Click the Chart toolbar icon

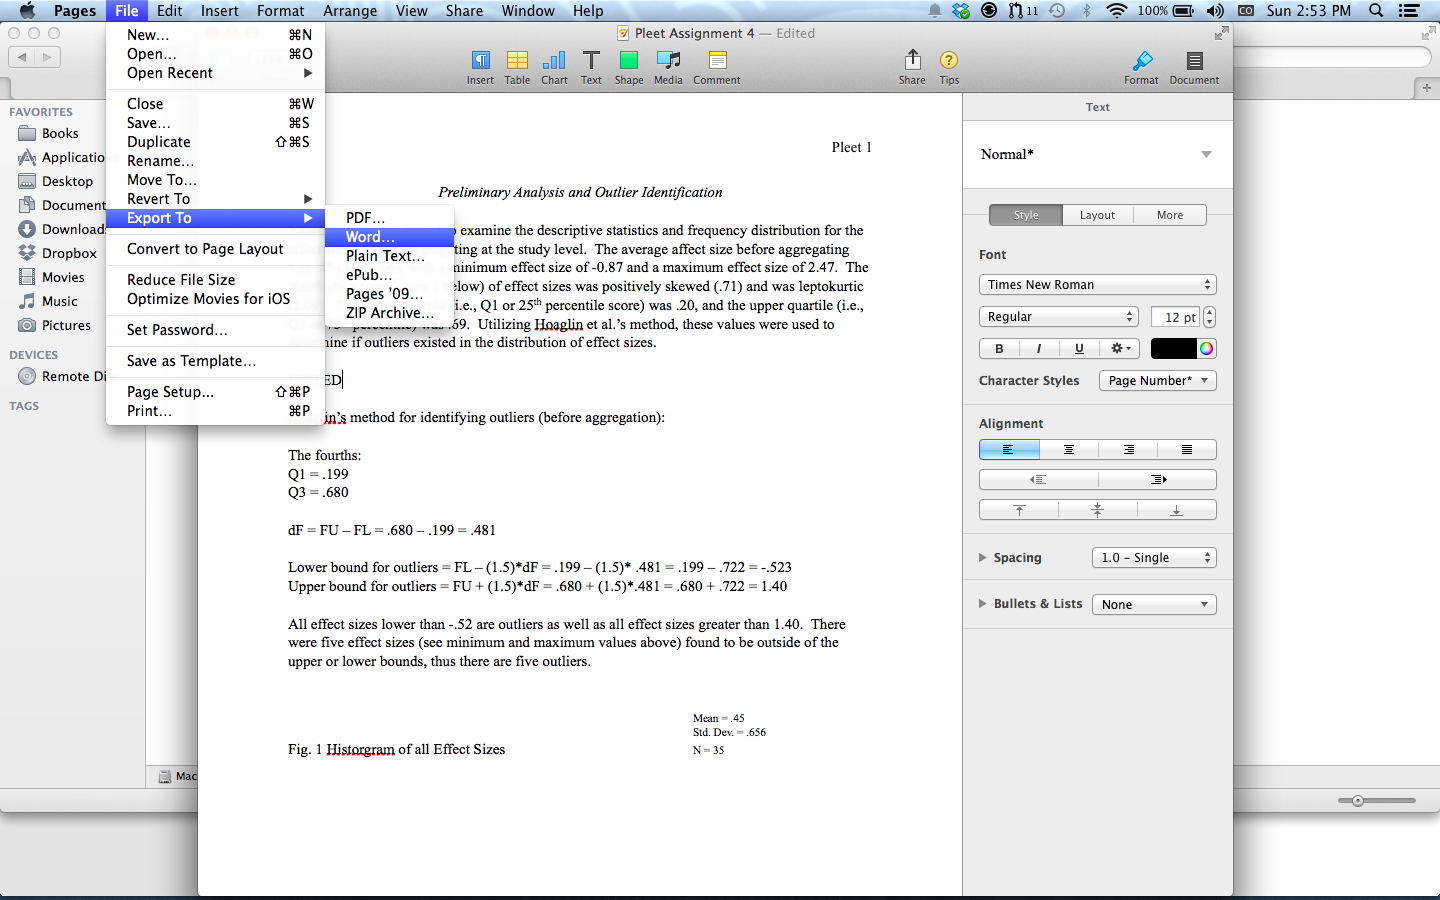tap(554, 62)
